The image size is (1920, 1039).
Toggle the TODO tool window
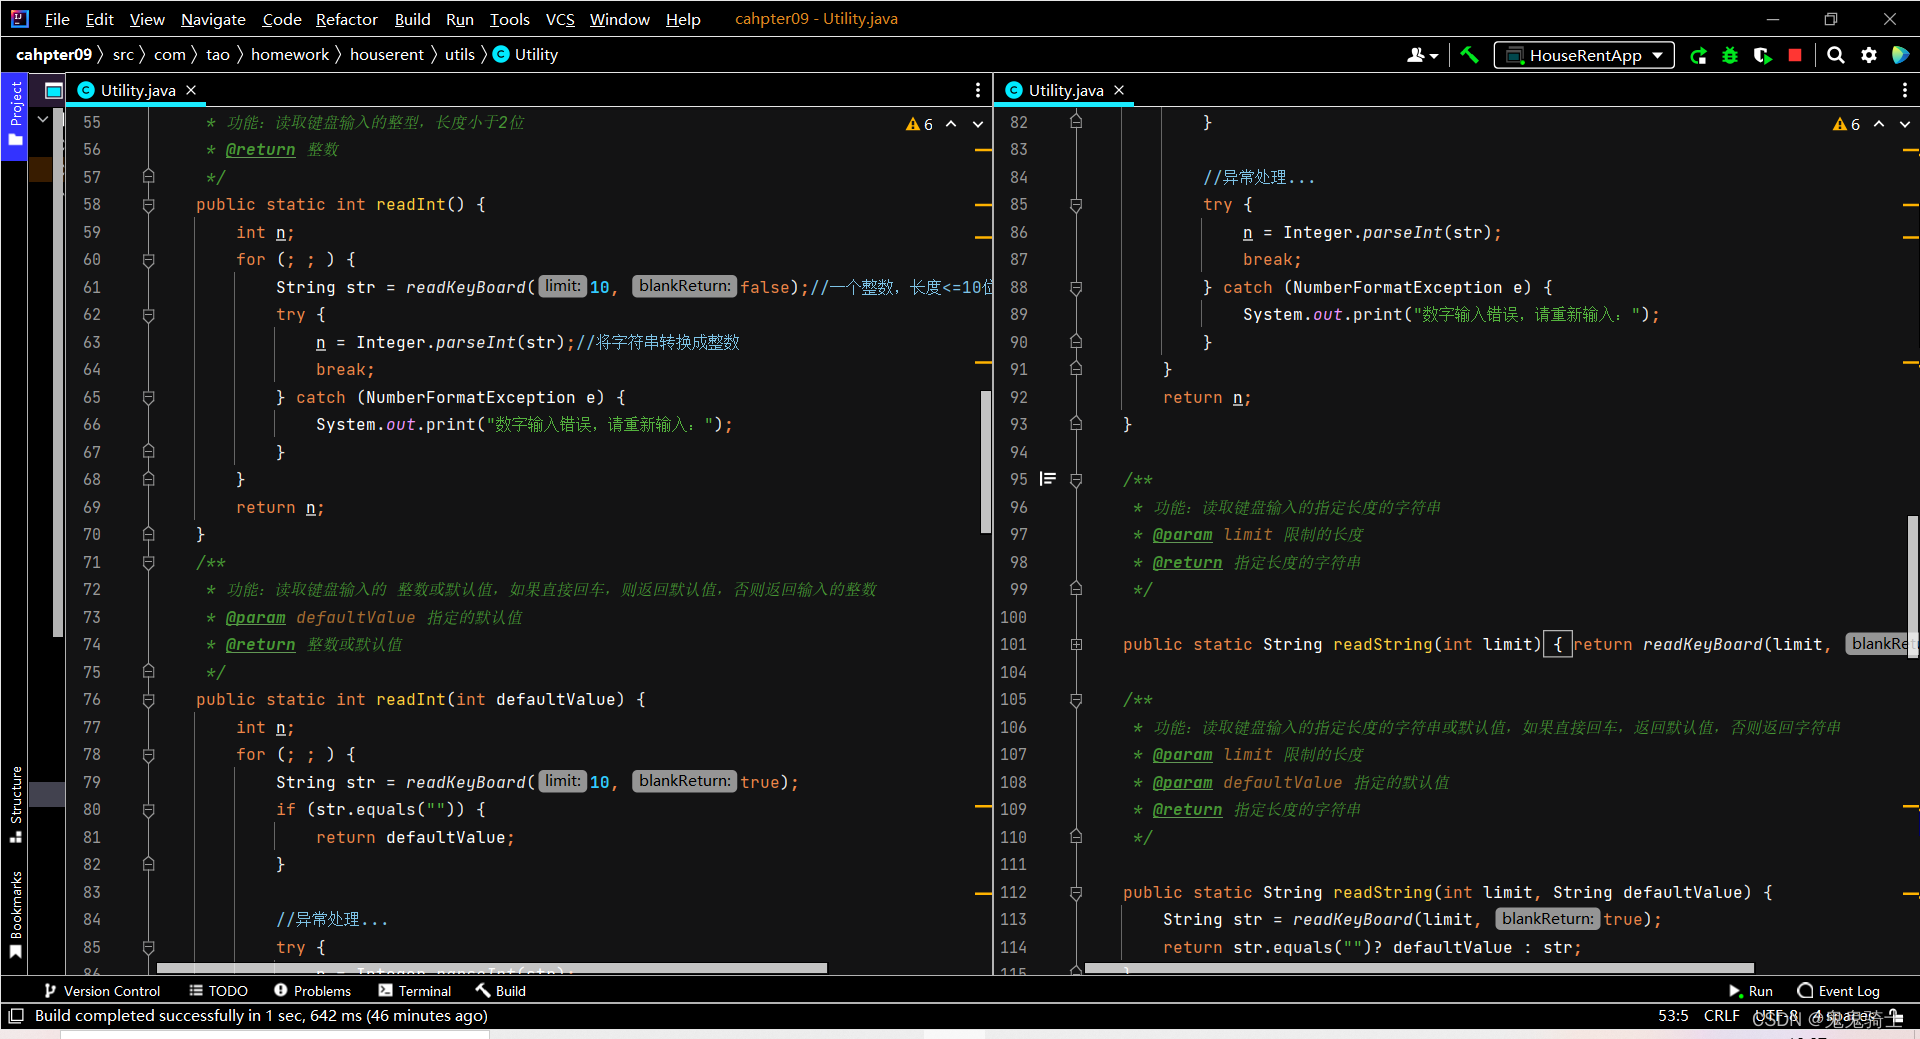click(x=218, y=991)
